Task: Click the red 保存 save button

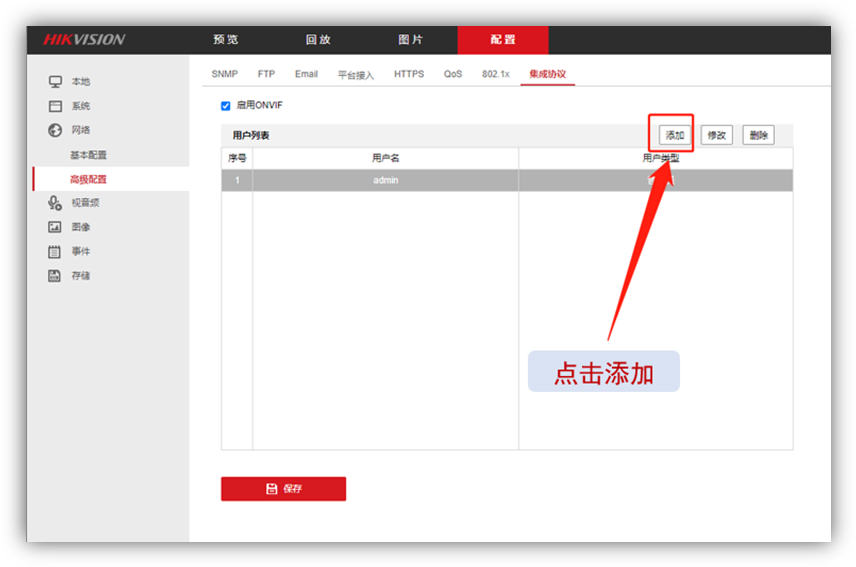Action: (283, 488)
